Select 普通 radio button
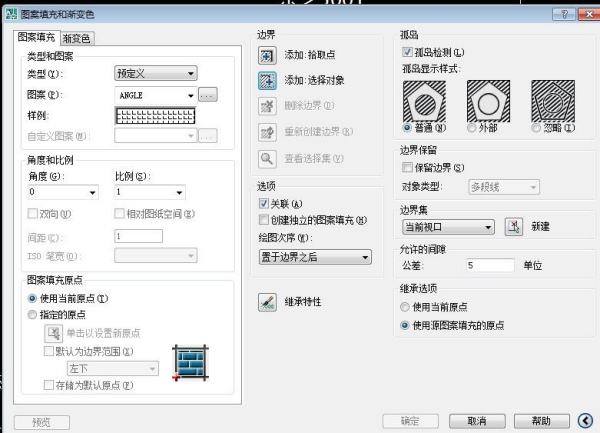The width and height of the screenshot is (600, 433). tap(408, 128)
